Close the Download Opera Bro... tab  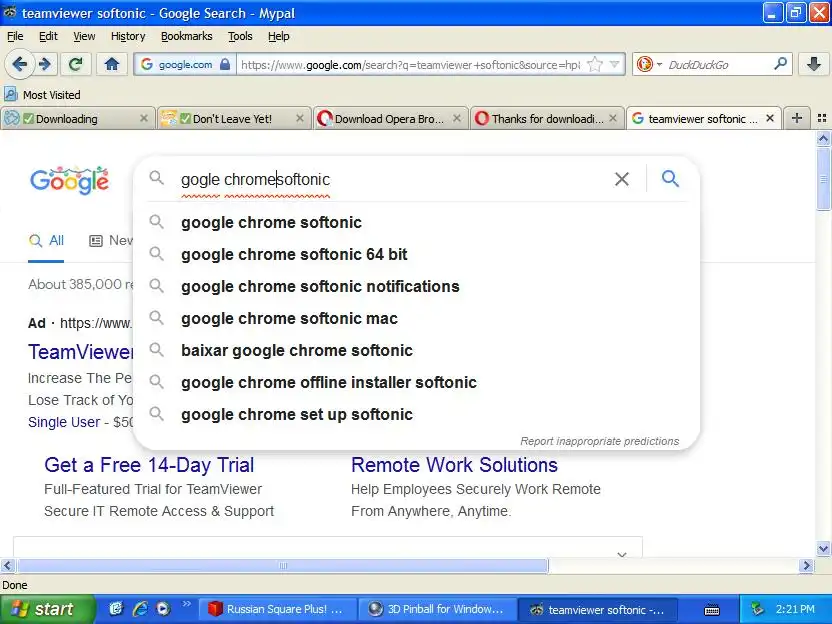tap(456, 118)
